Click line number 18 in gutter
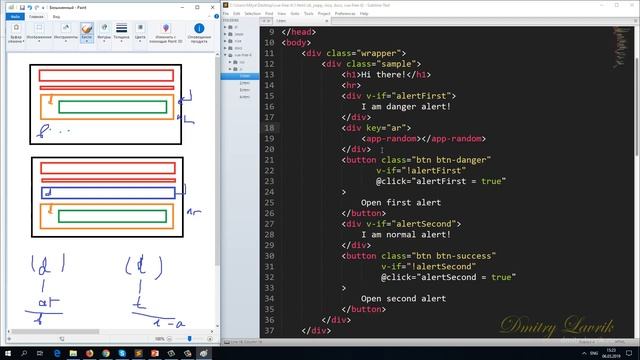The height and width of the screenshot is (360, 640). coord(269,128)
